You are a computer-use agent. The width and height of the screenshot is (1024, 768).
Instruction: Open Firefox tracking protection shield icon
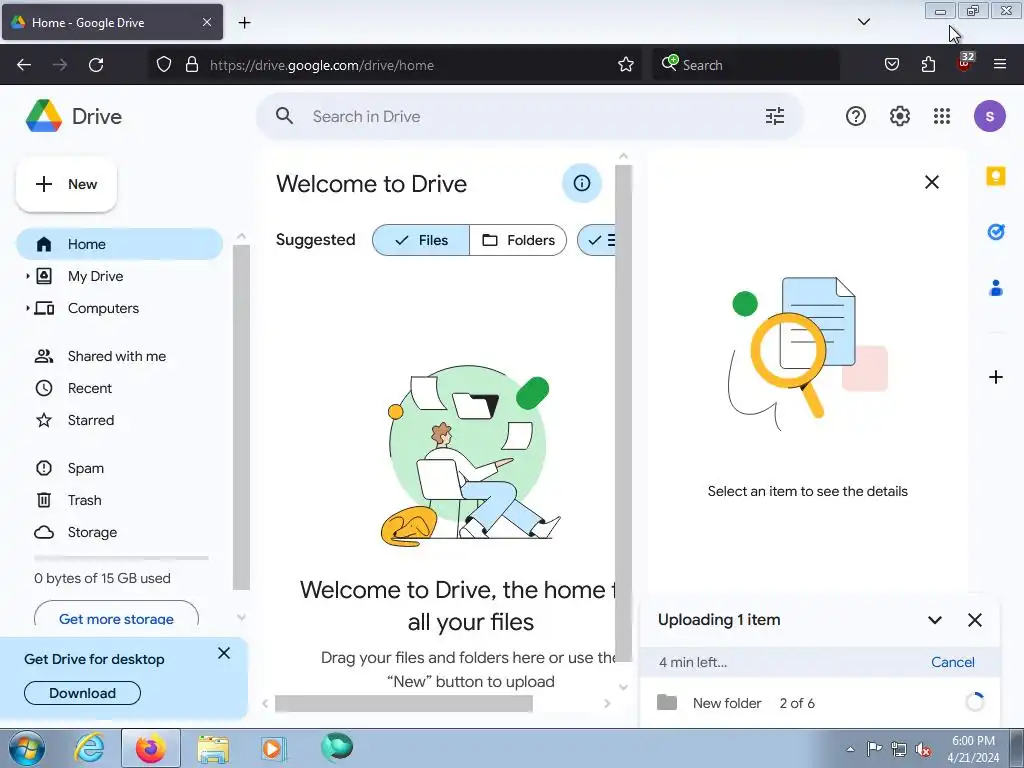(x=164, y=65)
